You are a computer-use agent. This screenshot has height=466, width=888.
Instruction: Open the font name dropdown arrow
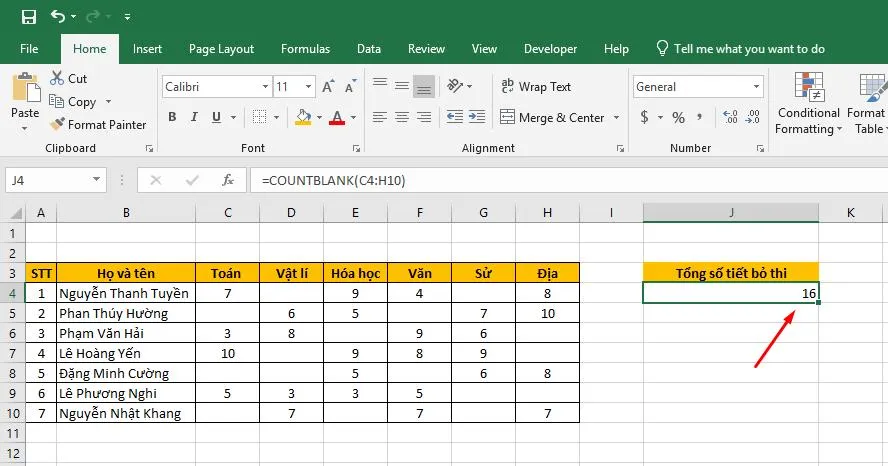tap(265, 87)
